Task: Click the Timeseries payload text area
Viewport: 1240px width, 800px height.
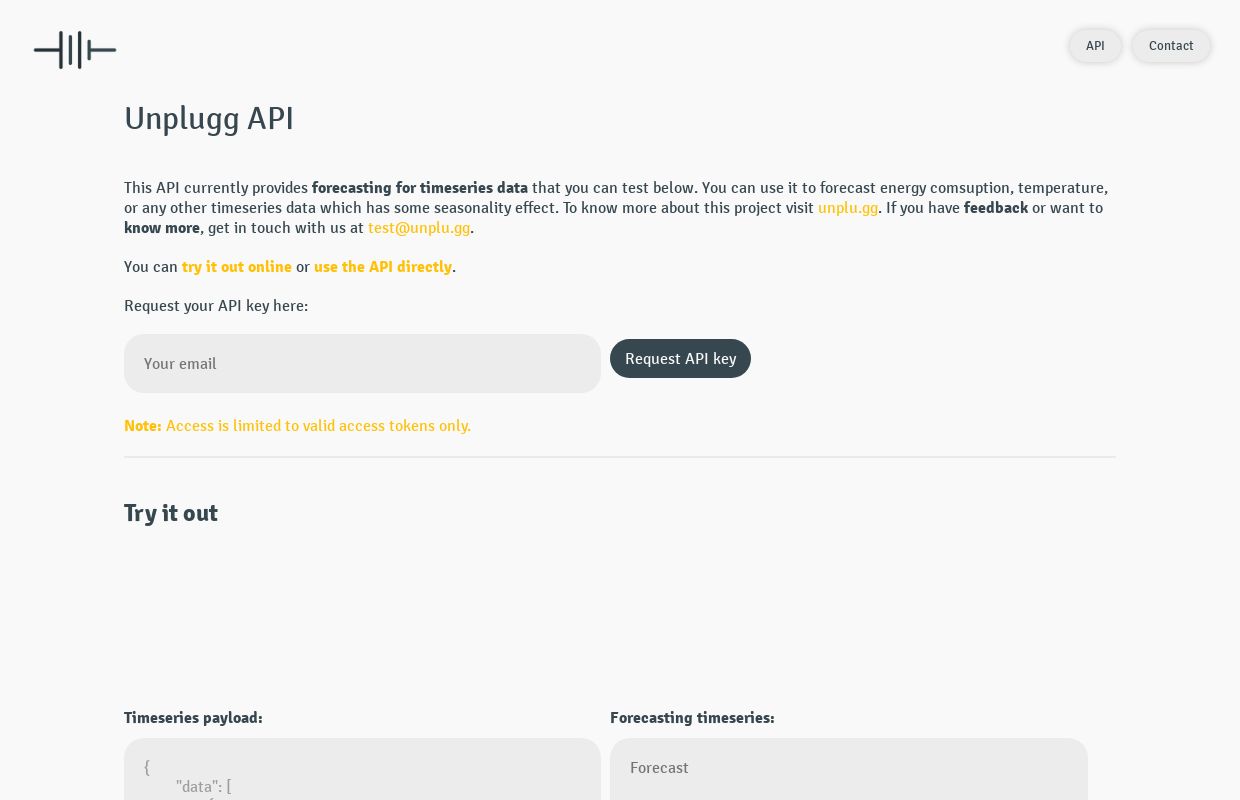Action: coord(362,769)
